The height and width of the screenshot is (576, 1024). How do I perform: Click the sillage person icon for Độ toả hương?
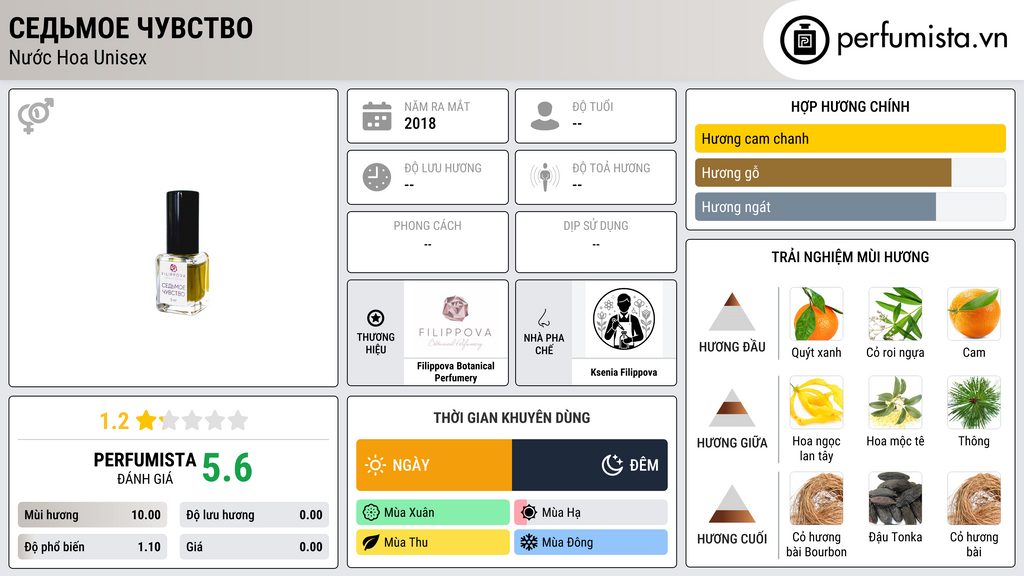[x=545, y=177]
